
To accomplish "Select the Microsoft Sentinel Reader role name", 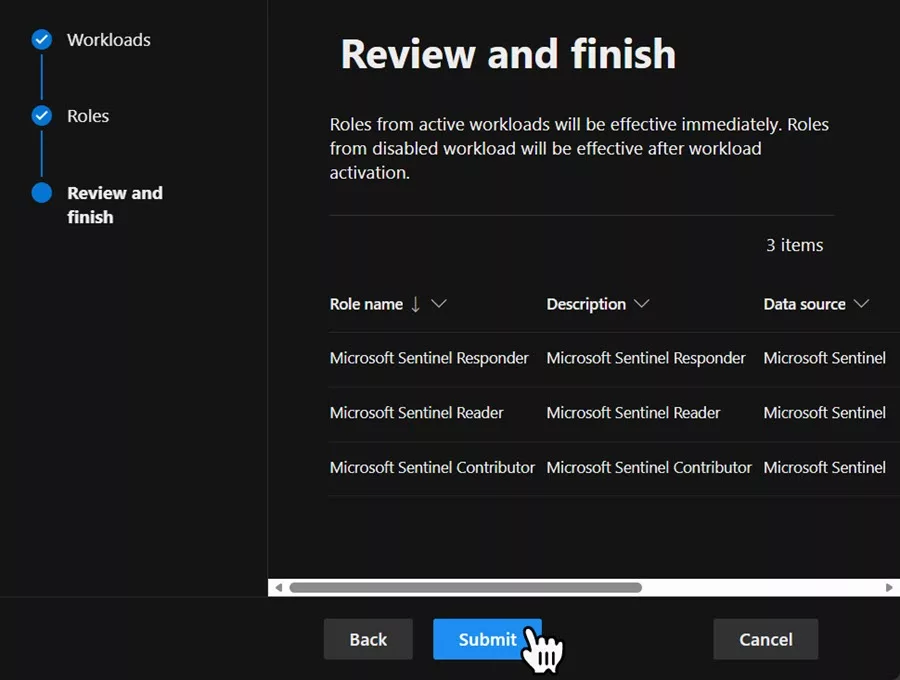I will (x=416, y=413).
